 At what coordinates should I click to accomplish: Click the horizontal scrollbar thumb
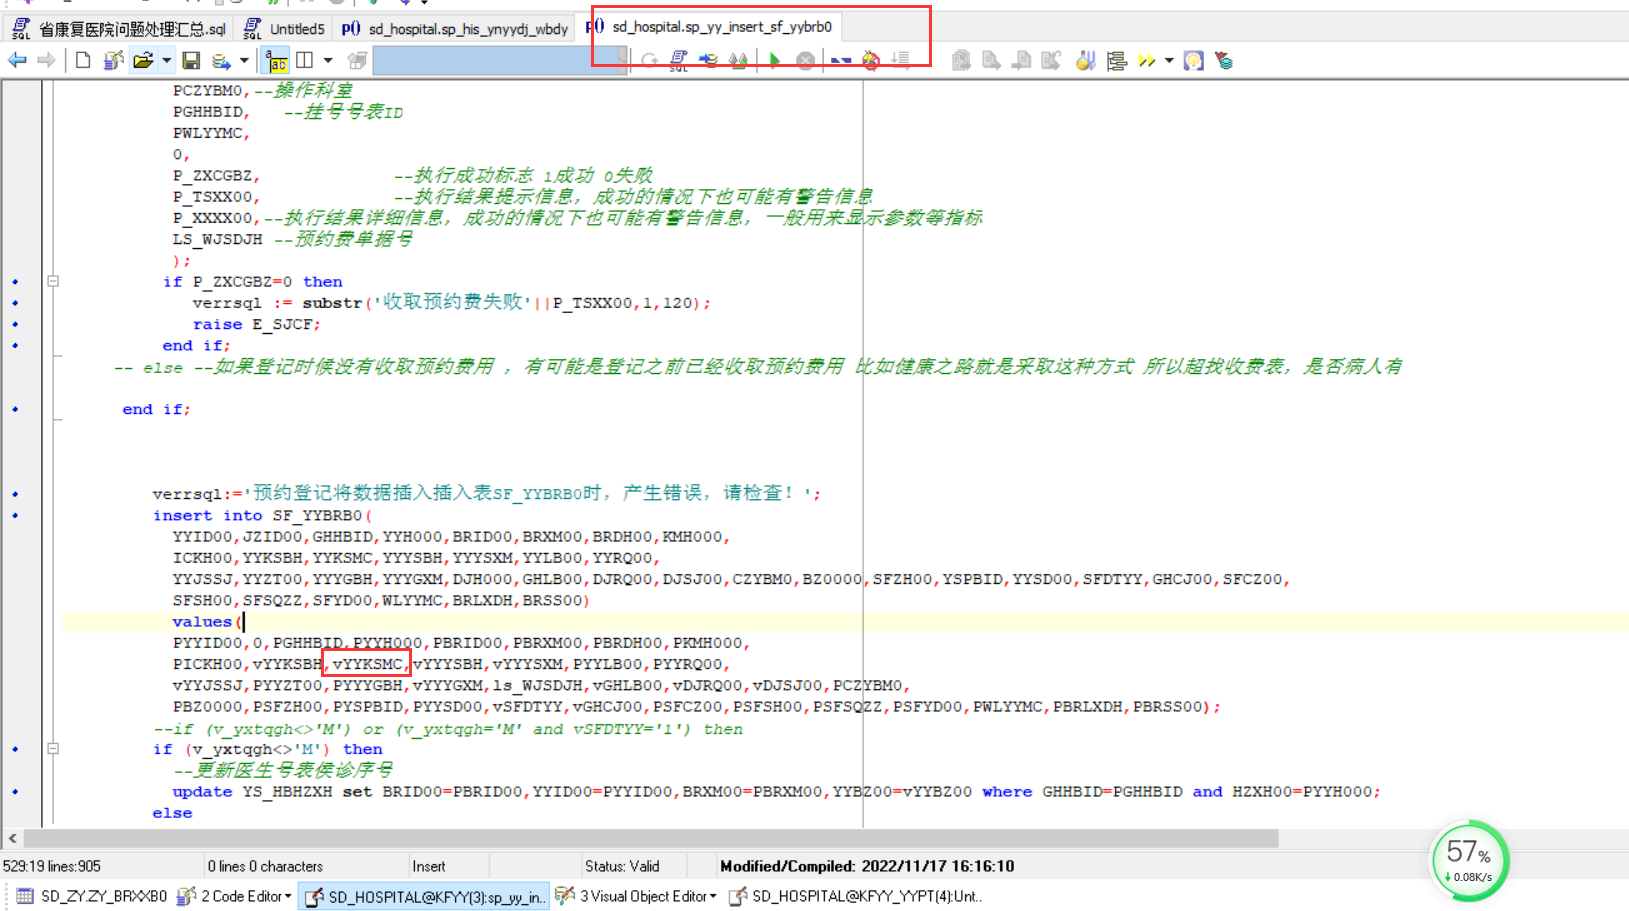(x=651, y=838)
